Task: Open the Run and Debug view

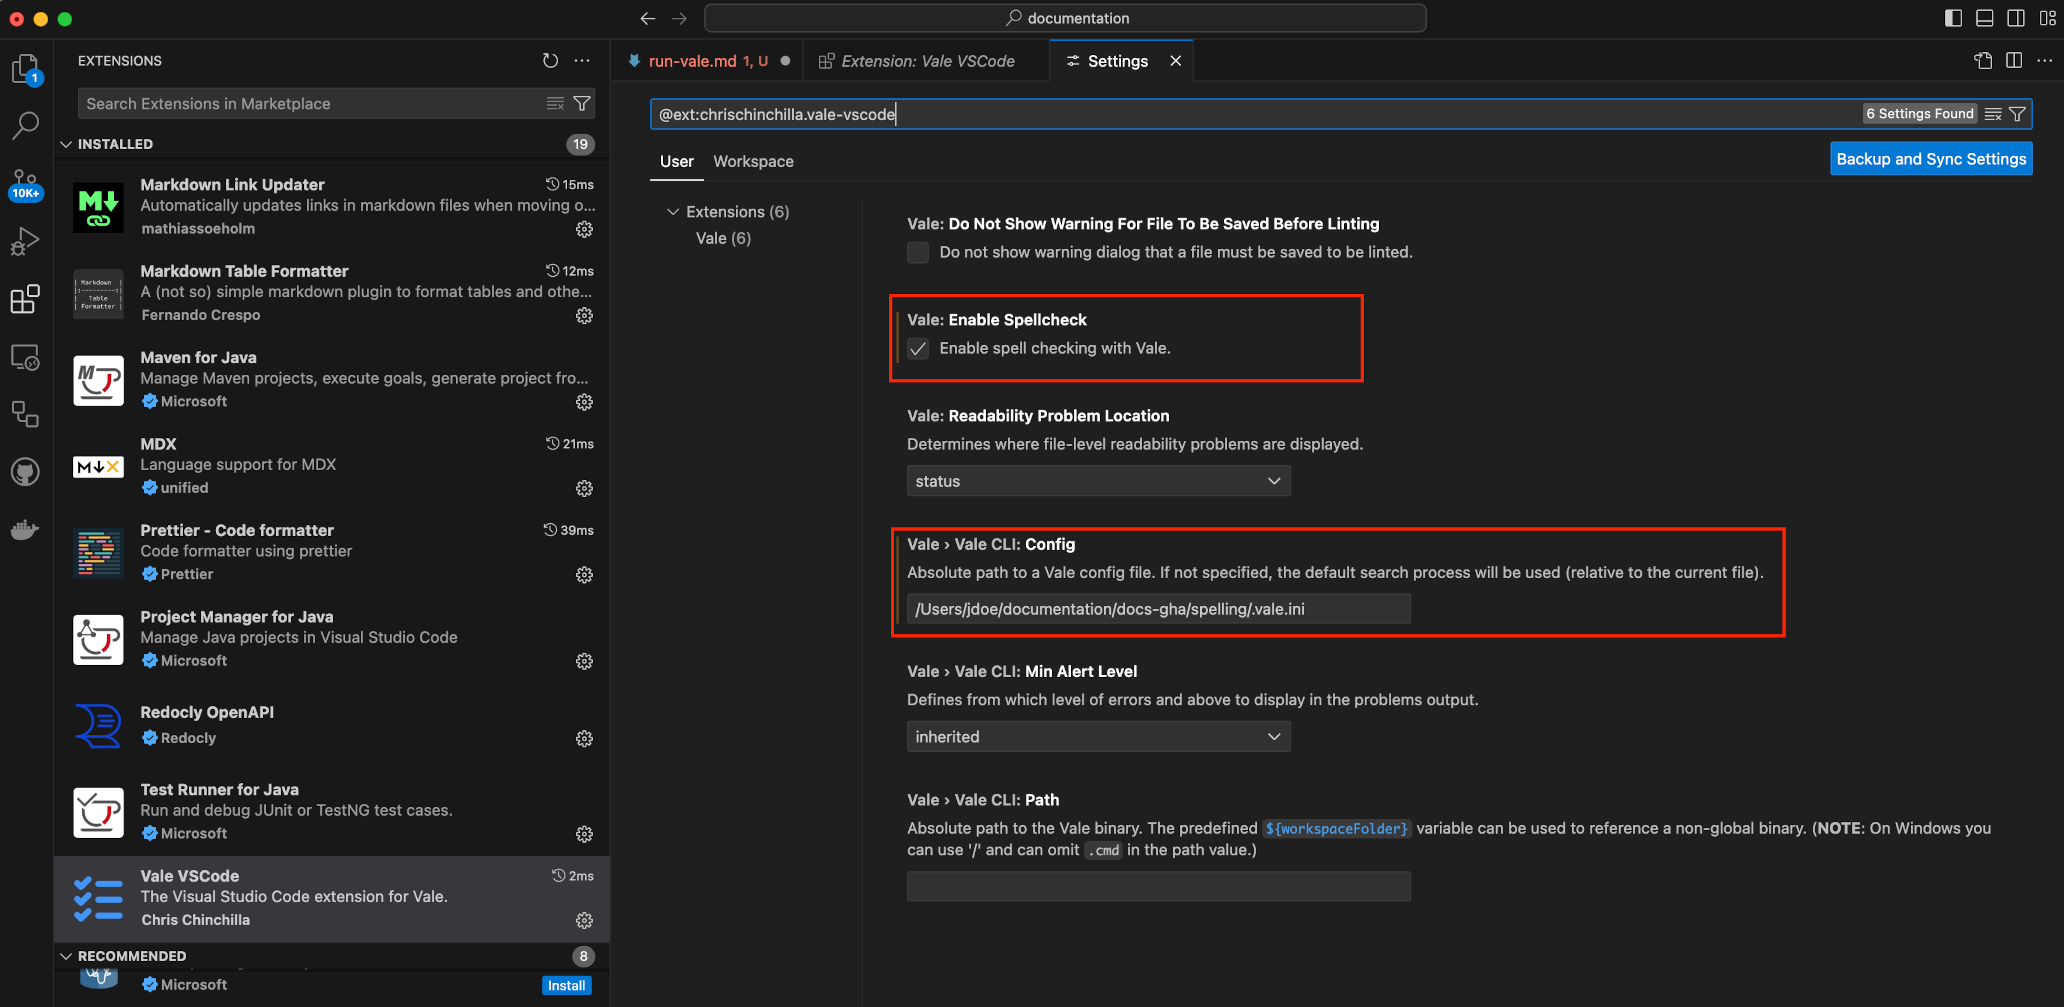Action: tap(25, 240)
